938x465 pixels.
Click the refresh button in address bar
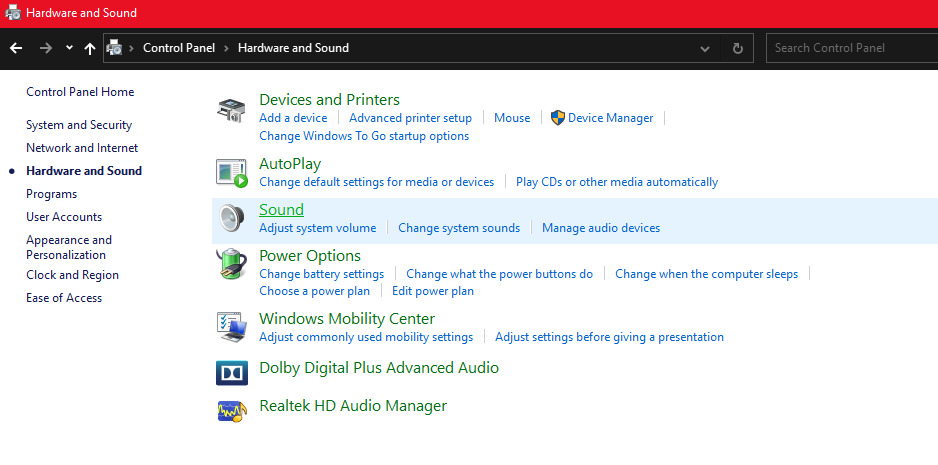coord(738,48)
